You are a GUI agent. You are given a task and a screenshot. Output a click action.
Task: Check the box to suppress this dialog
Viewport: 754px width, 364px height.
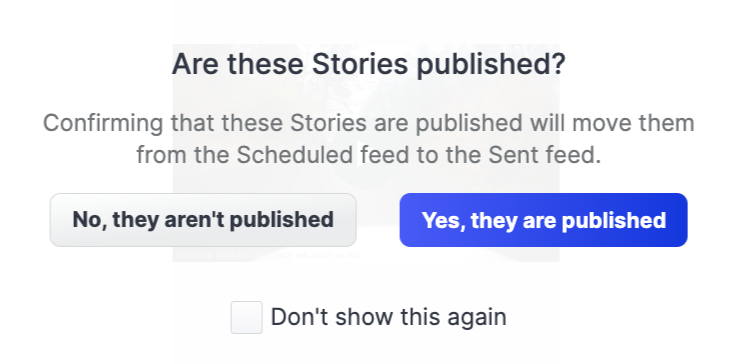click(x=246, y=317)
